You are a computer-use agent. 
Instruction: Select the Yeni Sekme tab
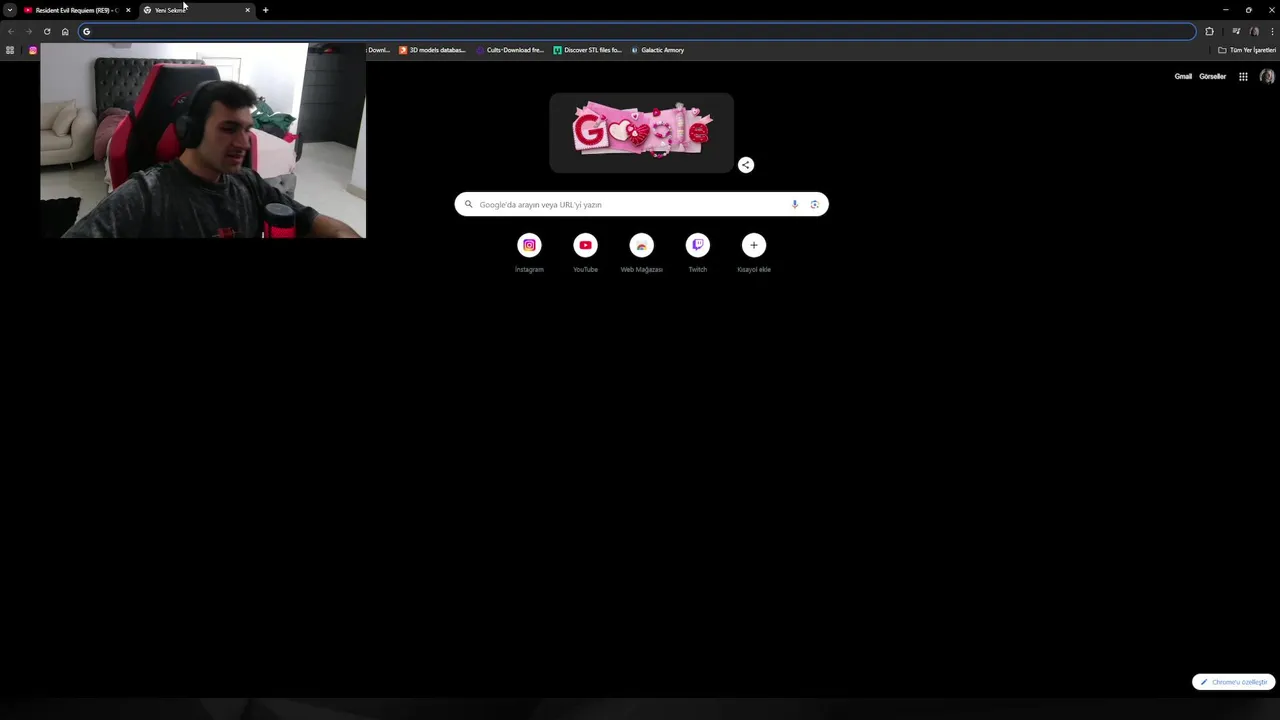197,10
